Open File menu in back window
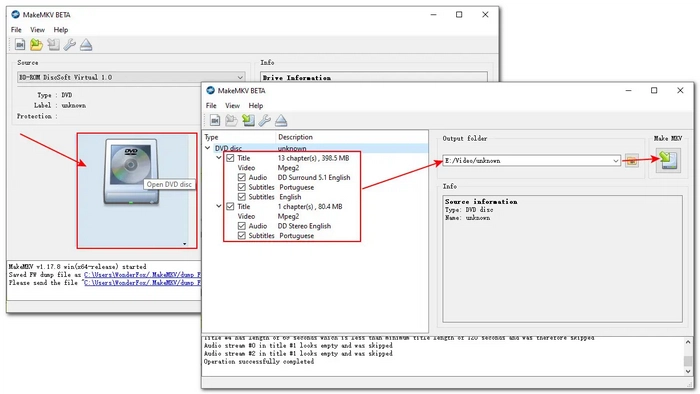This screenshot has height=394, width=700. (16, 30)
